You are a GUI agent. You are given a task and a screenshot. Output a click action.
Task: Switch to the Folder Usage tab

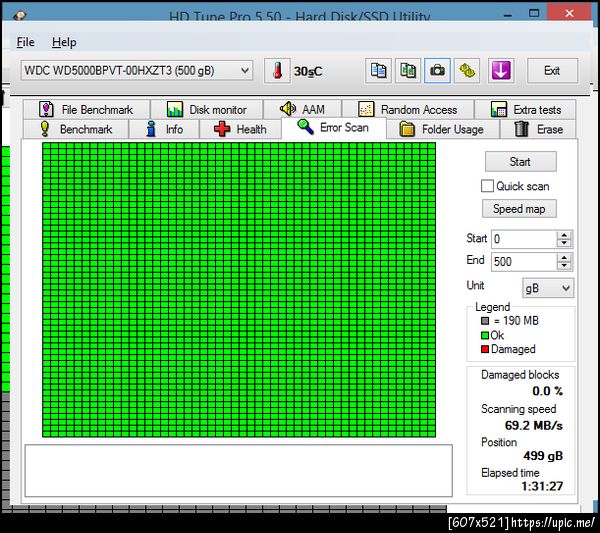click(x=443, y=129)
